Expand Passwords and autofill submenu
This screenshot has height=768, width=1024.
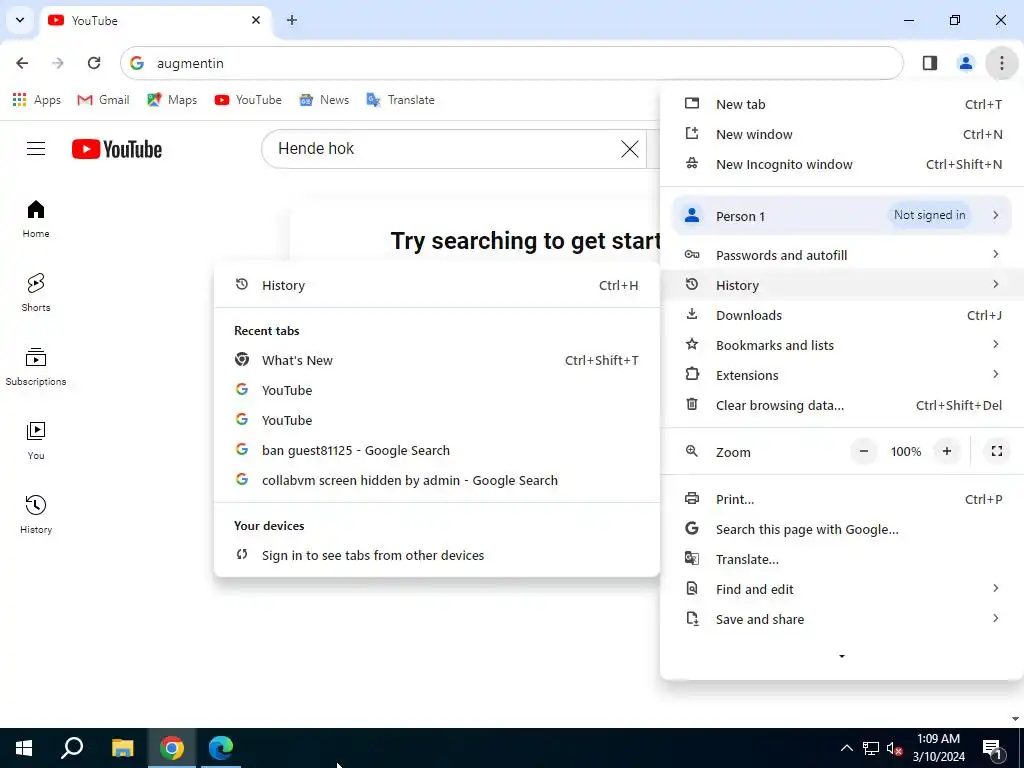tap(842, 255)
